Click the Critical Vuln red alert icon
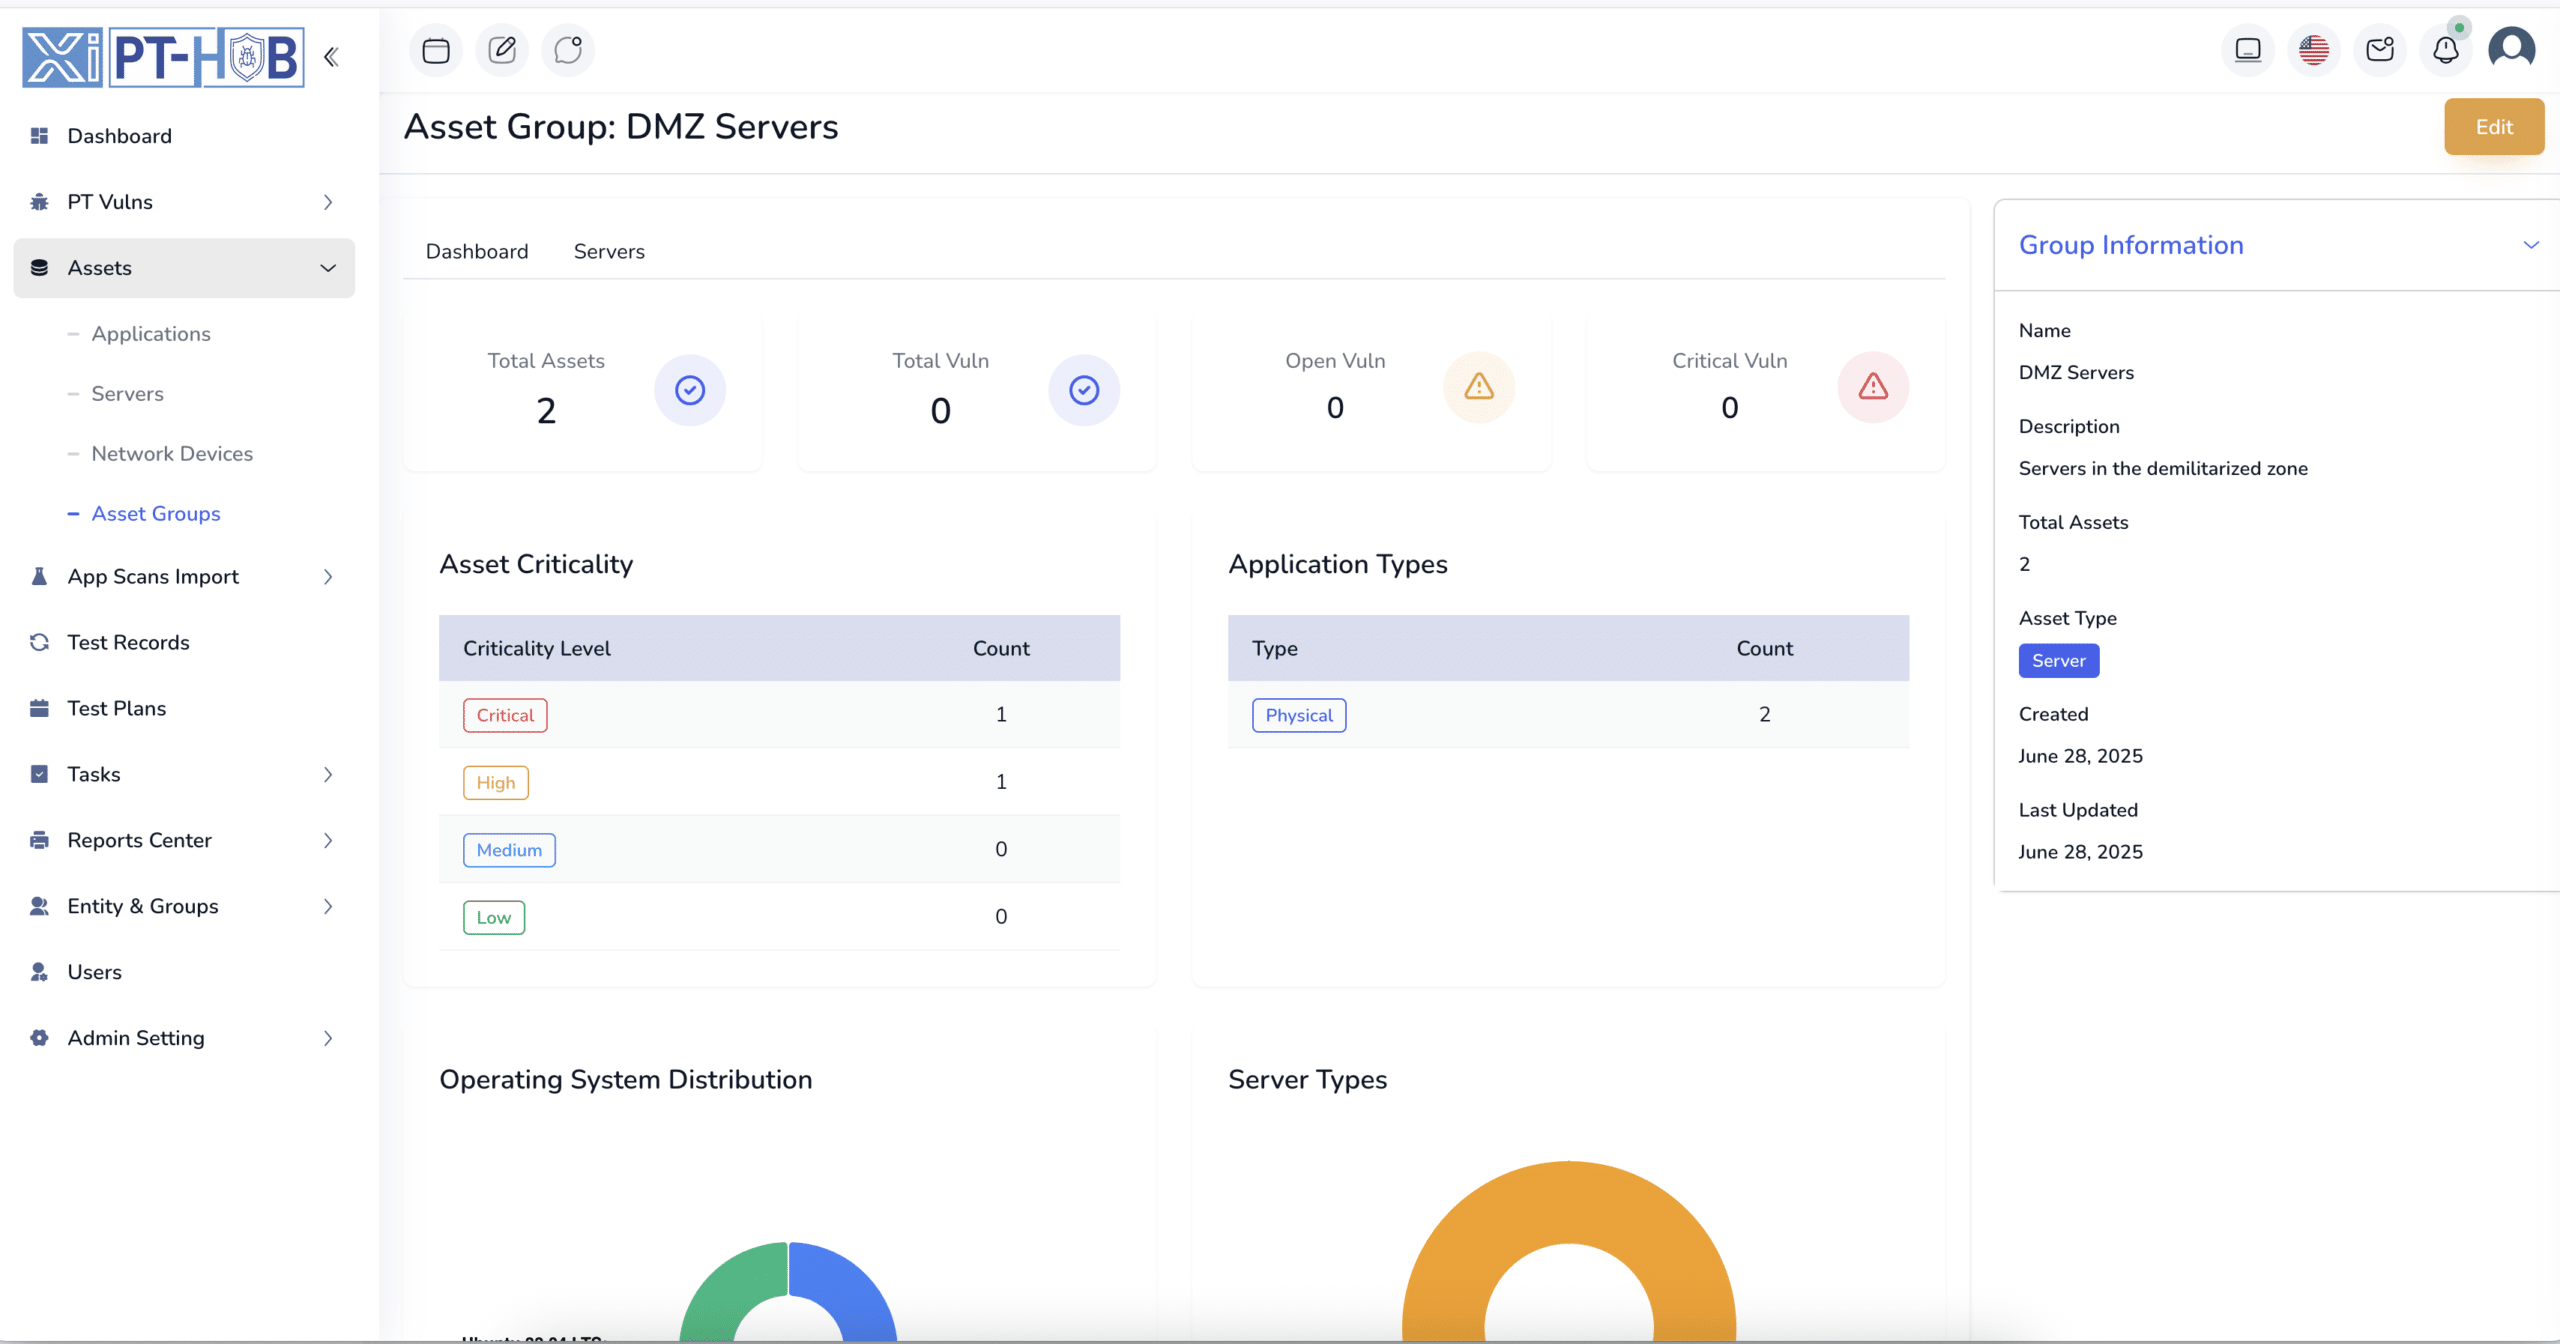Screen dimensions: 2560x1344 coord(1873,387)
